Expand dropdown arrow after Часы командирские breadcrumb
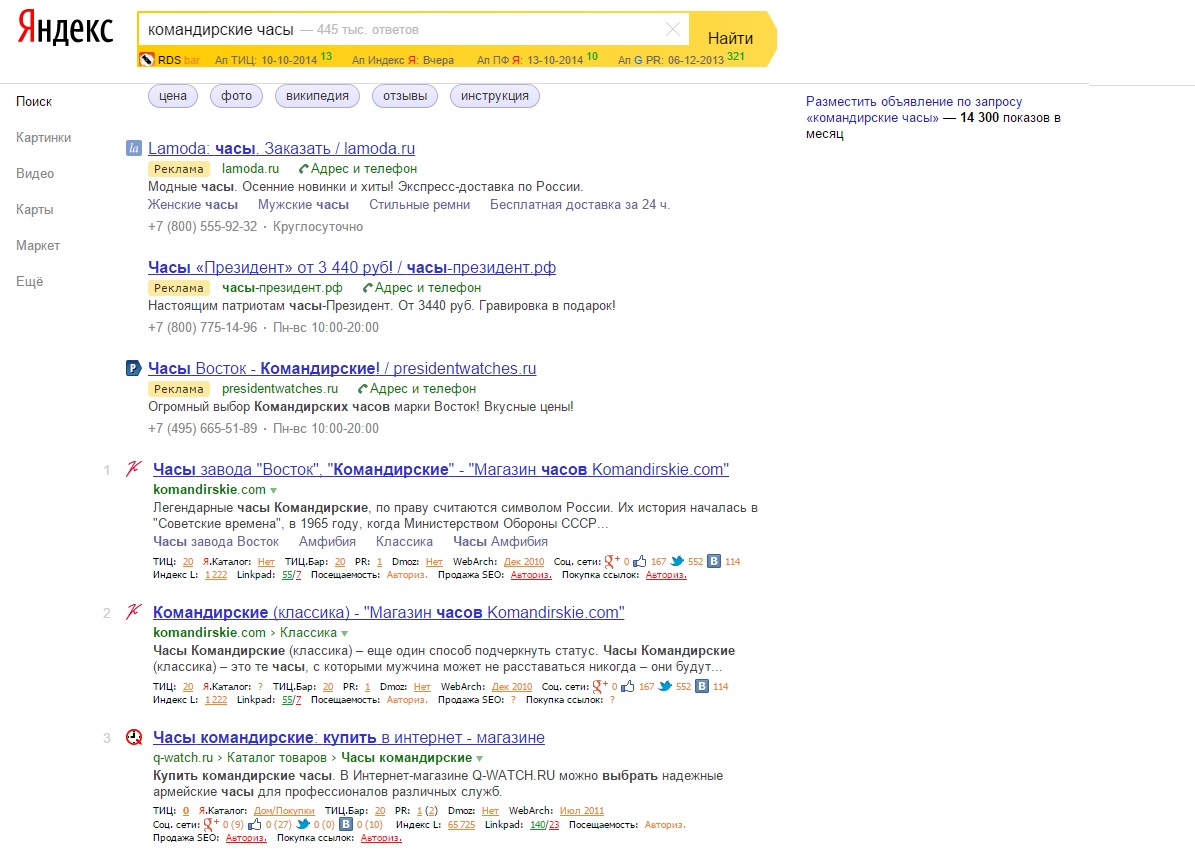The height and width of the screenshot is (859, 1195). (x=479, y=758)
